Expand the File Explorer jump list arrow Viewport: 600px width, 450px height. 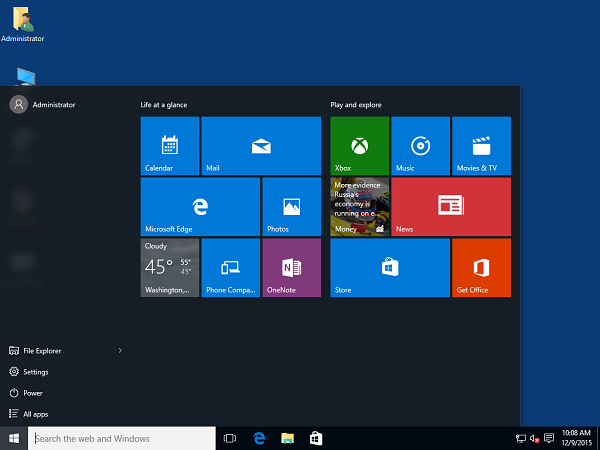pyautogui.click(x=120, y=351)
